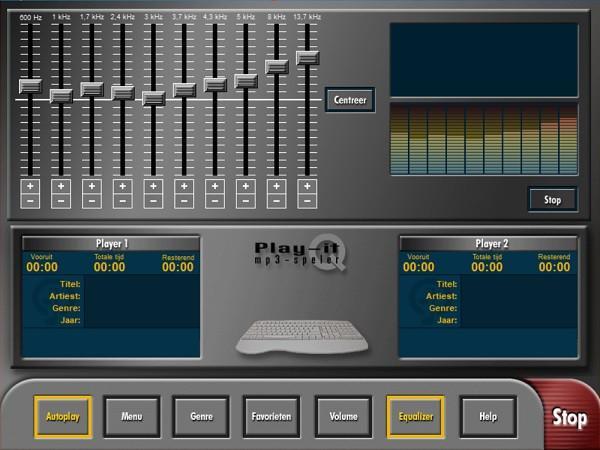Select the Player 1 header

(x=111, y=244)
